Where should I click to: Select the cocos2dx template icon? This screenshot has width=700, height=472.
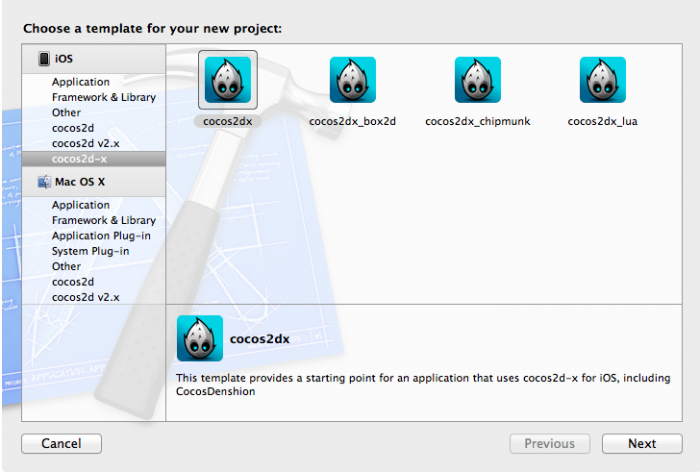coord(228,80)
